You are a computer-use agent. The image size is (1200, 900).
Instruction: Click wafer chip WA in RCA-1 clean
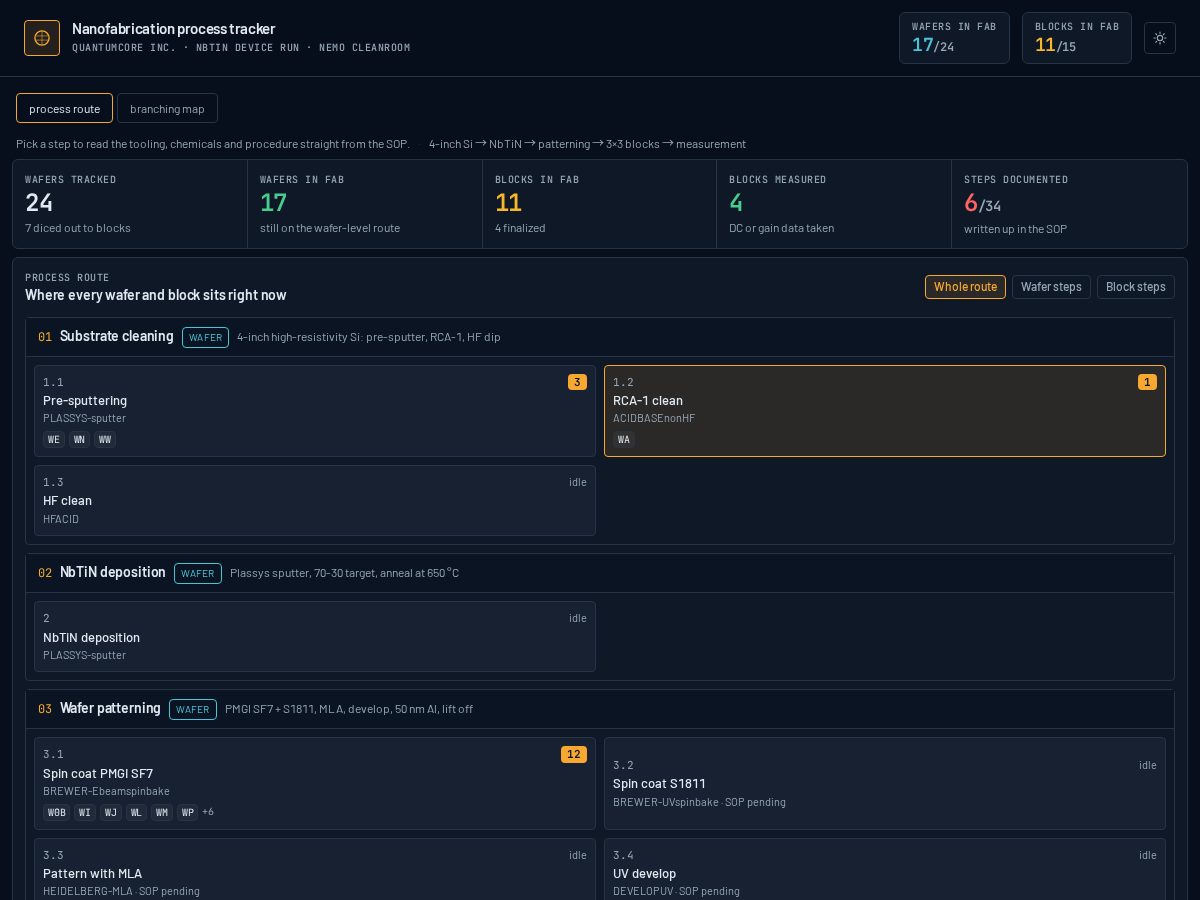(624, 439)
